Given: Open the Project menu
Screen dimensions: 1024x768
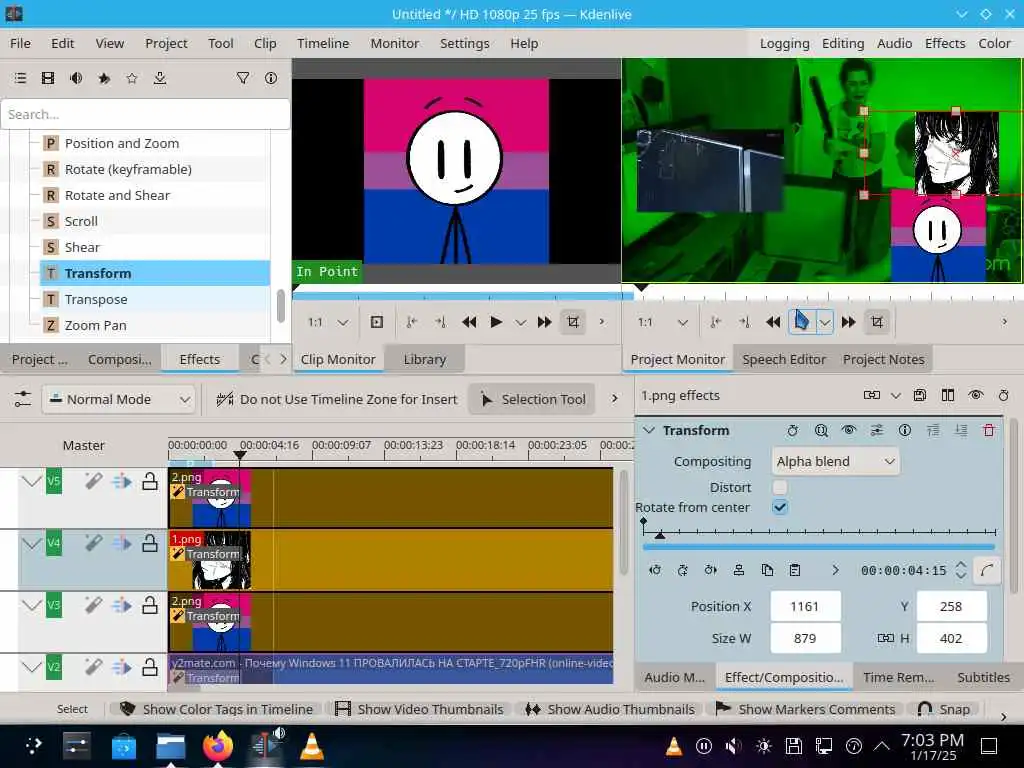Looking at the screenshot, I should click(x=166, y=43).
